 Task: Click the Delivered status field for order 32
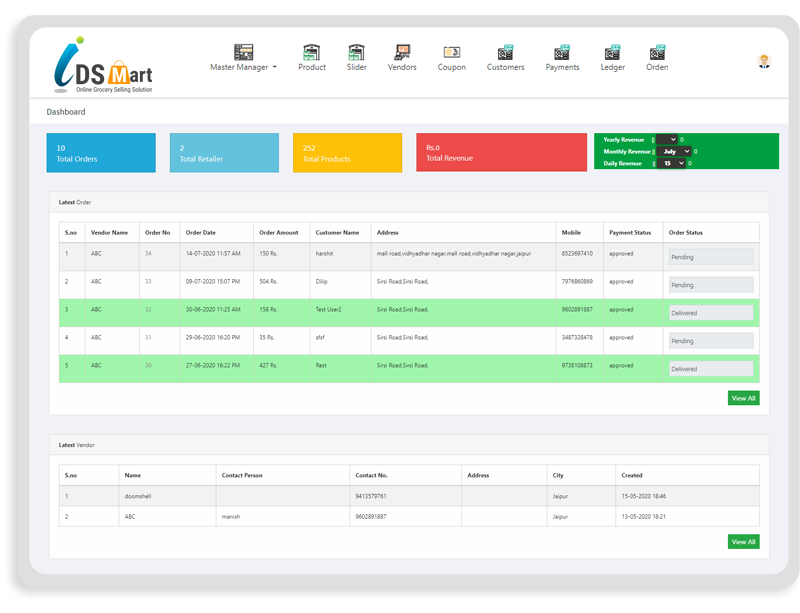point(710,312)
